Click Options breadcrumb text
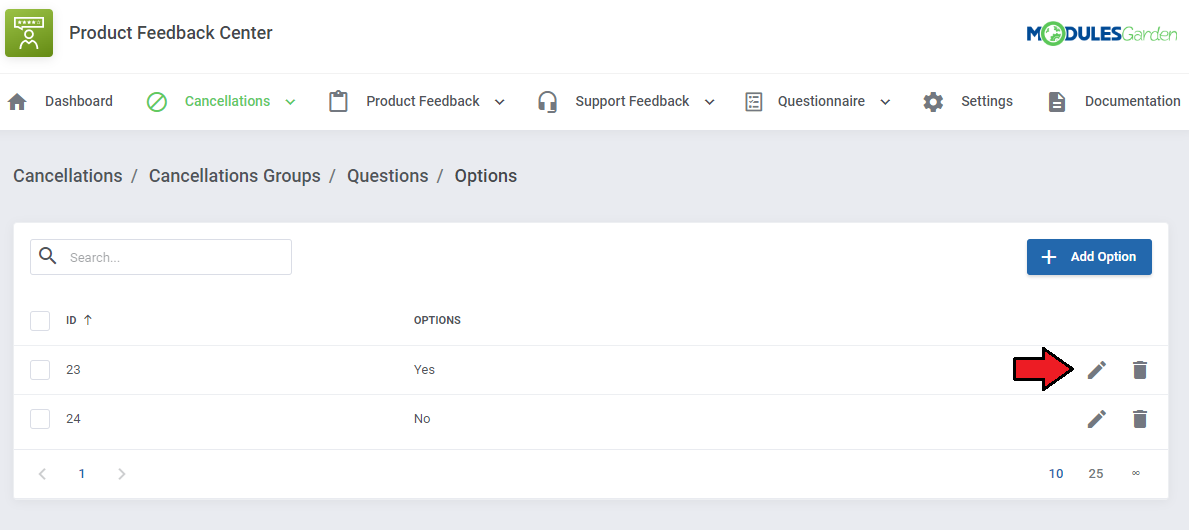The width and height of the screenshot is (1189, 530). 486,176
